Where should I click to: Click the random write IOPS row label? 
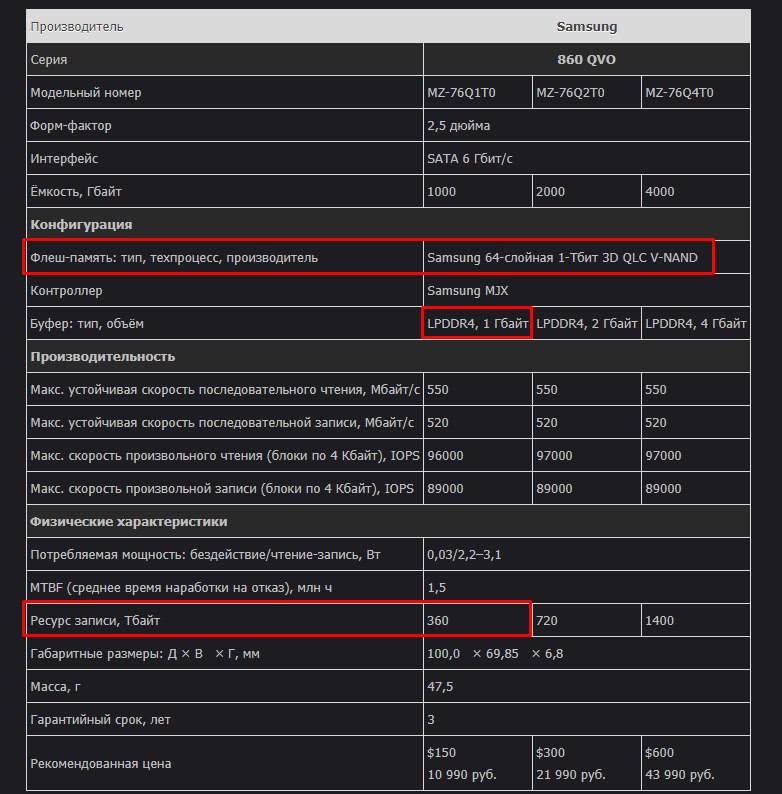(x=222, y=489)
